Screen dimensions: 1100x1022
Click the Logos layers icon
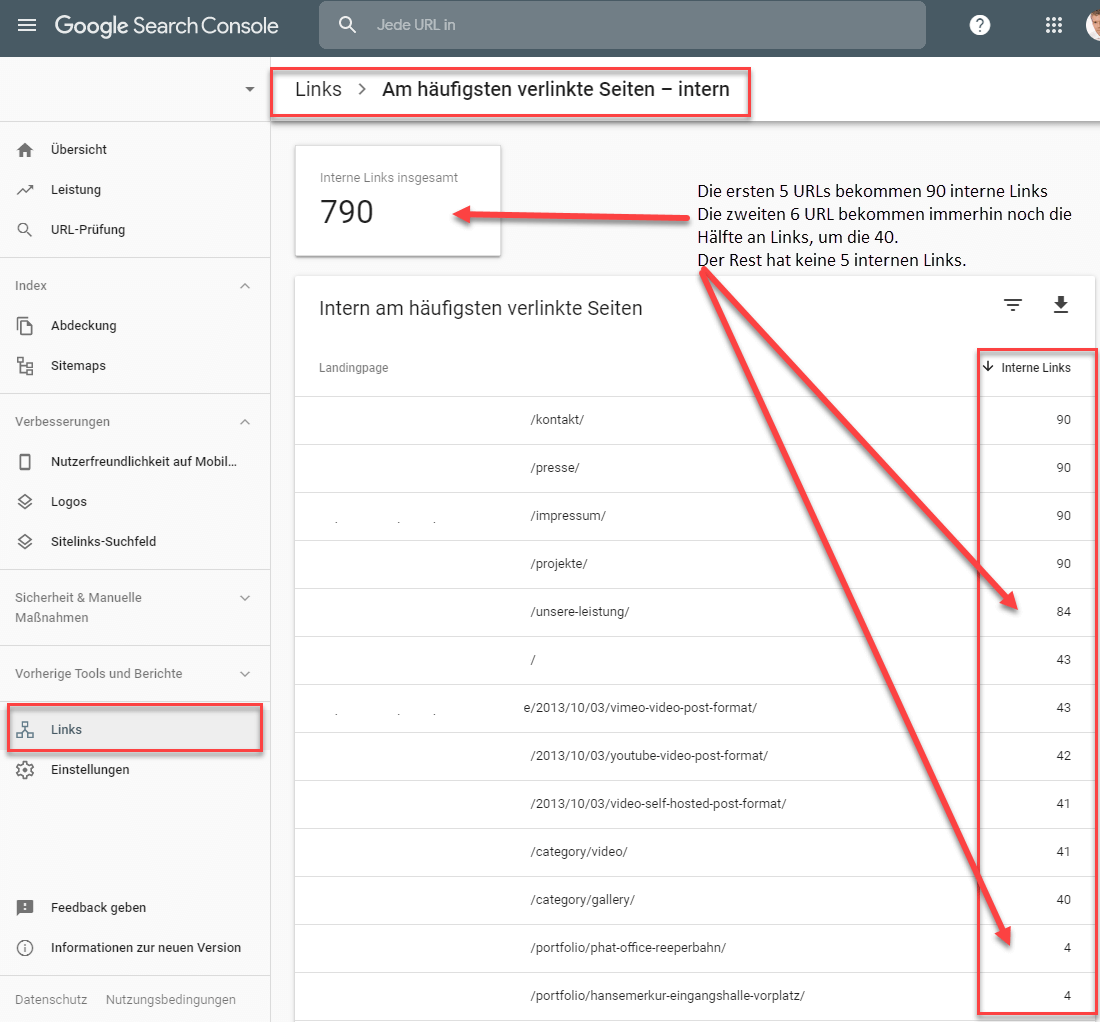tap(25, 502)
